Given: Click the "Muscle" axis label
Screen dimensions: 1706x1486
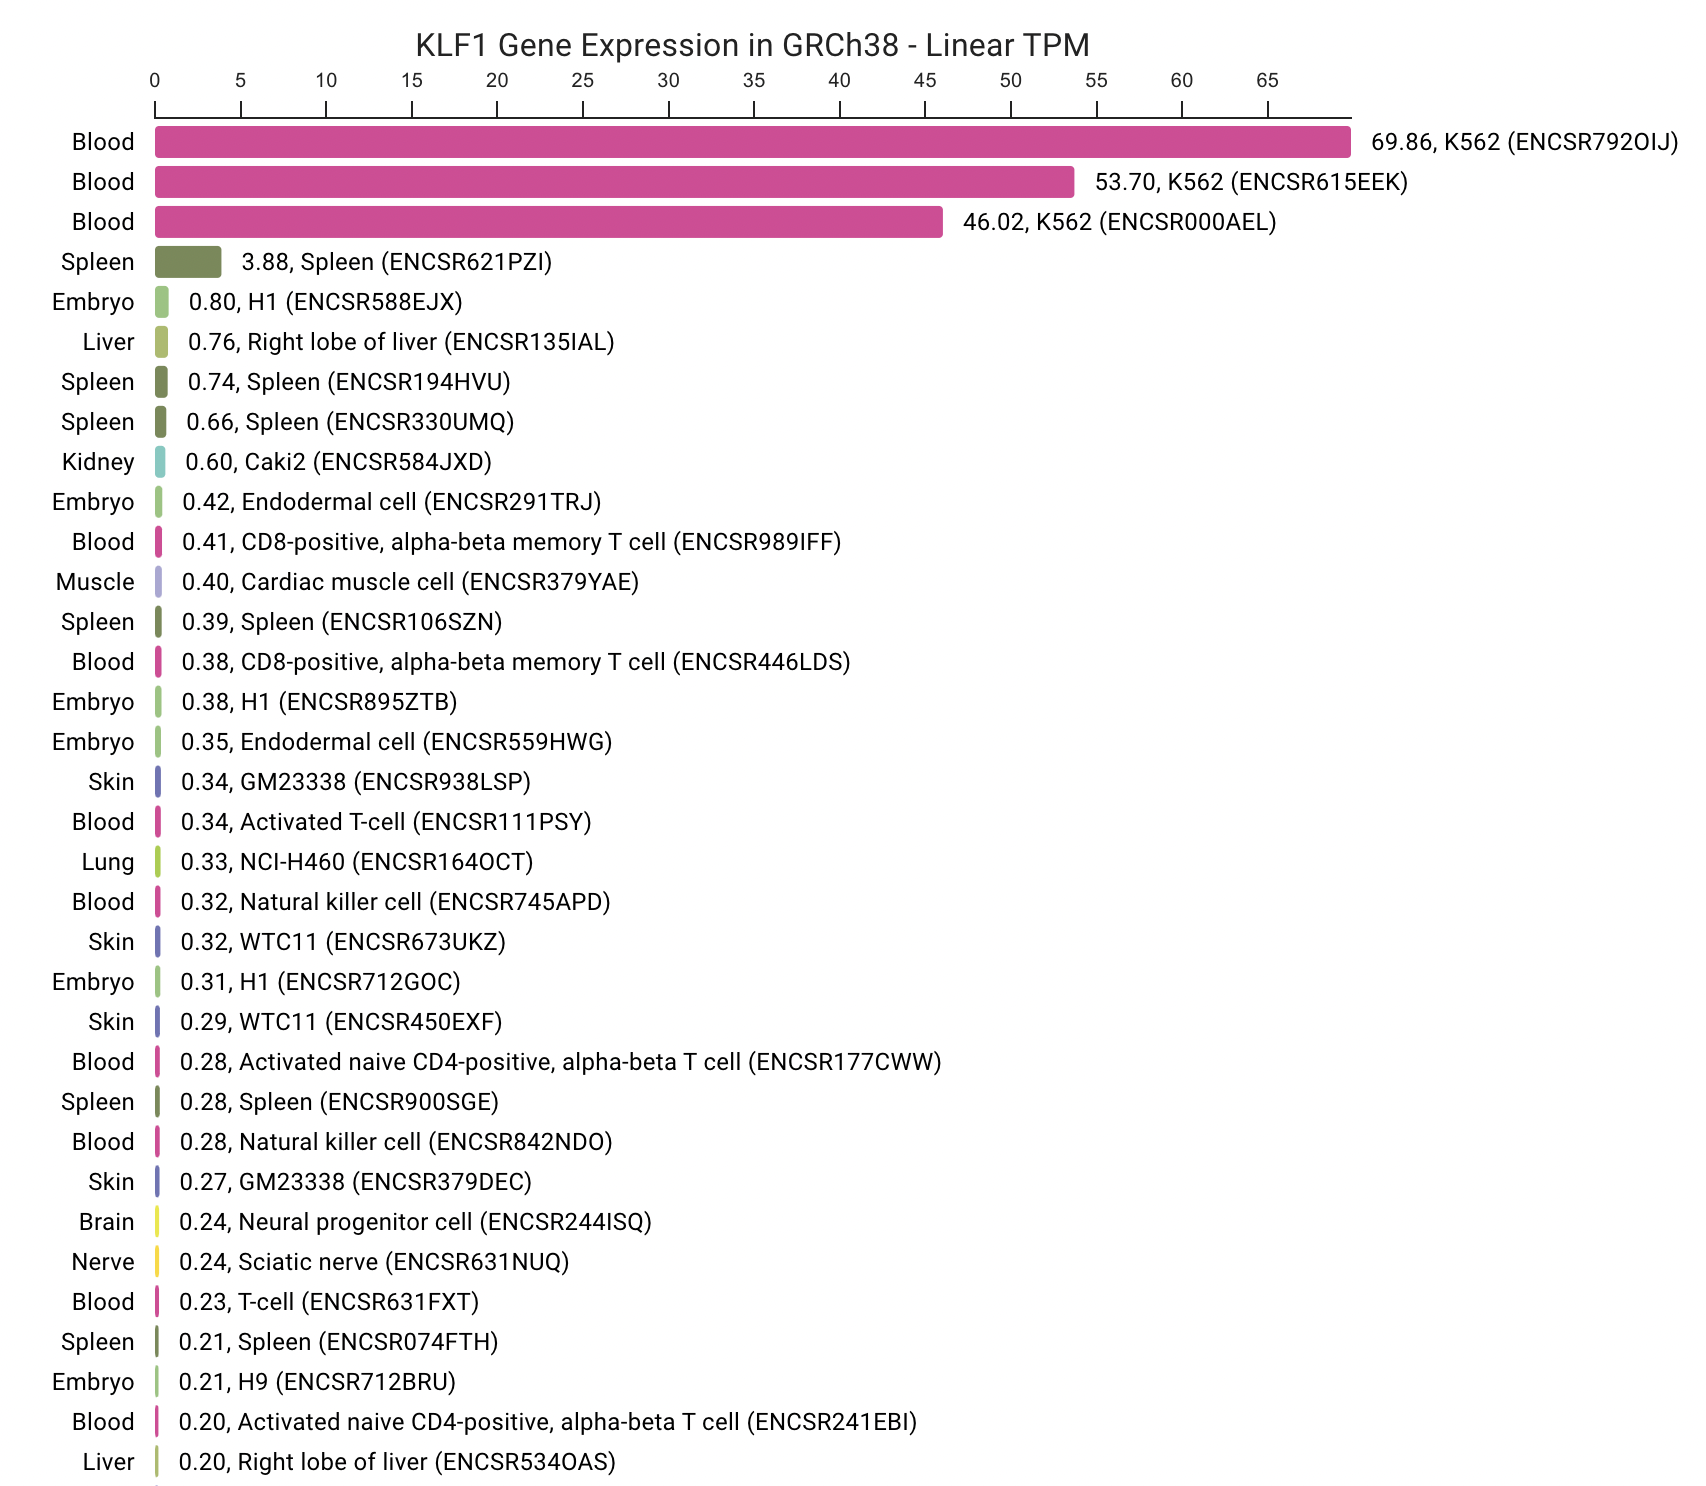Looking at the screenshot, I should coord(95,582).
